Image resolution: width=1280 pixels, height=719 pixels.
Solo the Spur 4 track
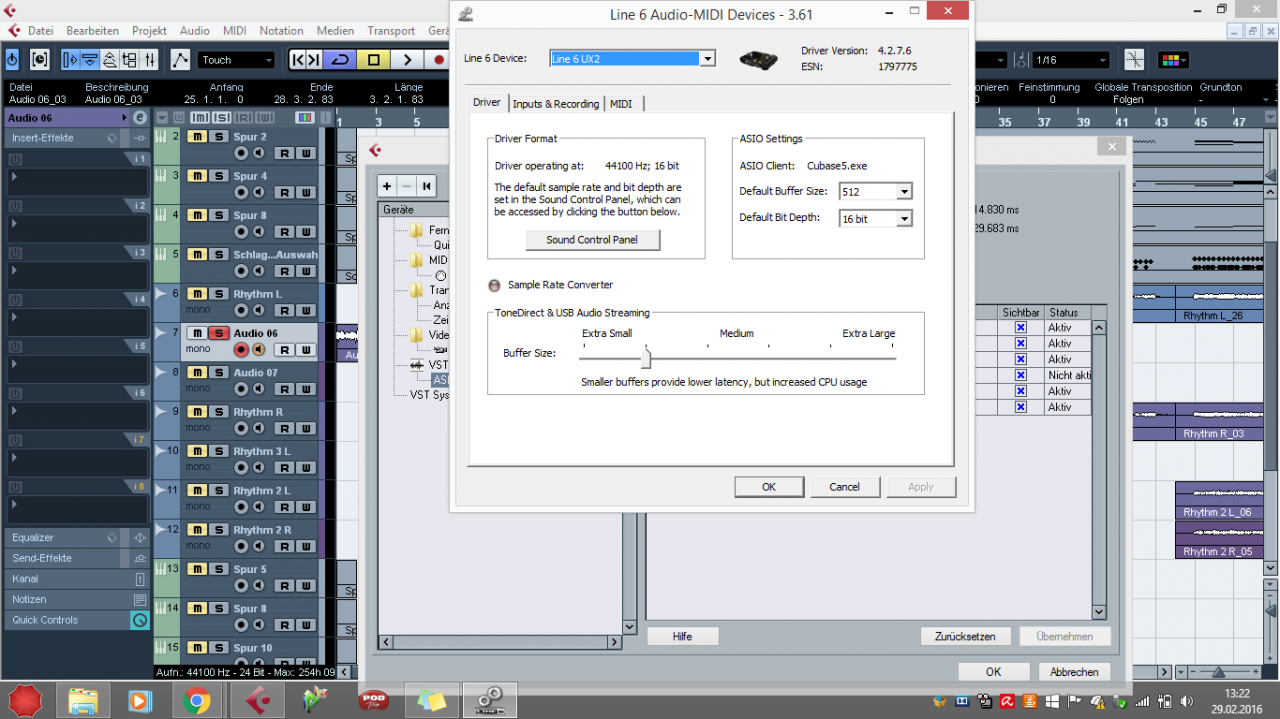pyautogui.click(x=217, y=176)
